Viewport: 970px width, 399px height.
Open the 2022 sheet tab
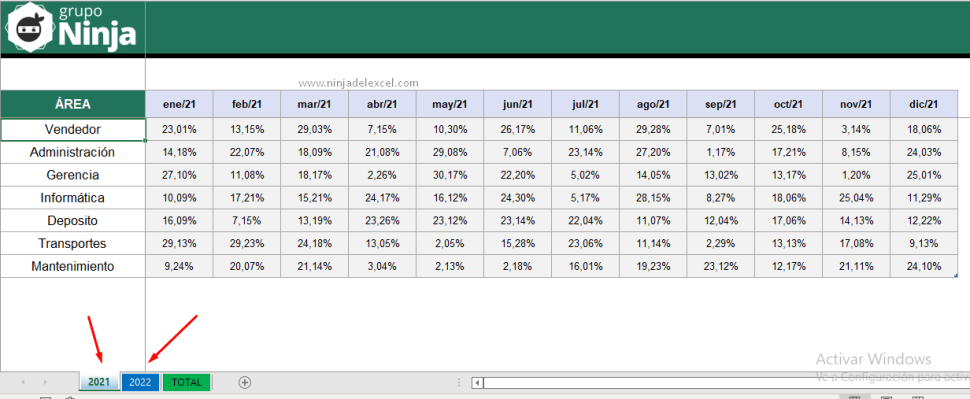click(140, 382)
